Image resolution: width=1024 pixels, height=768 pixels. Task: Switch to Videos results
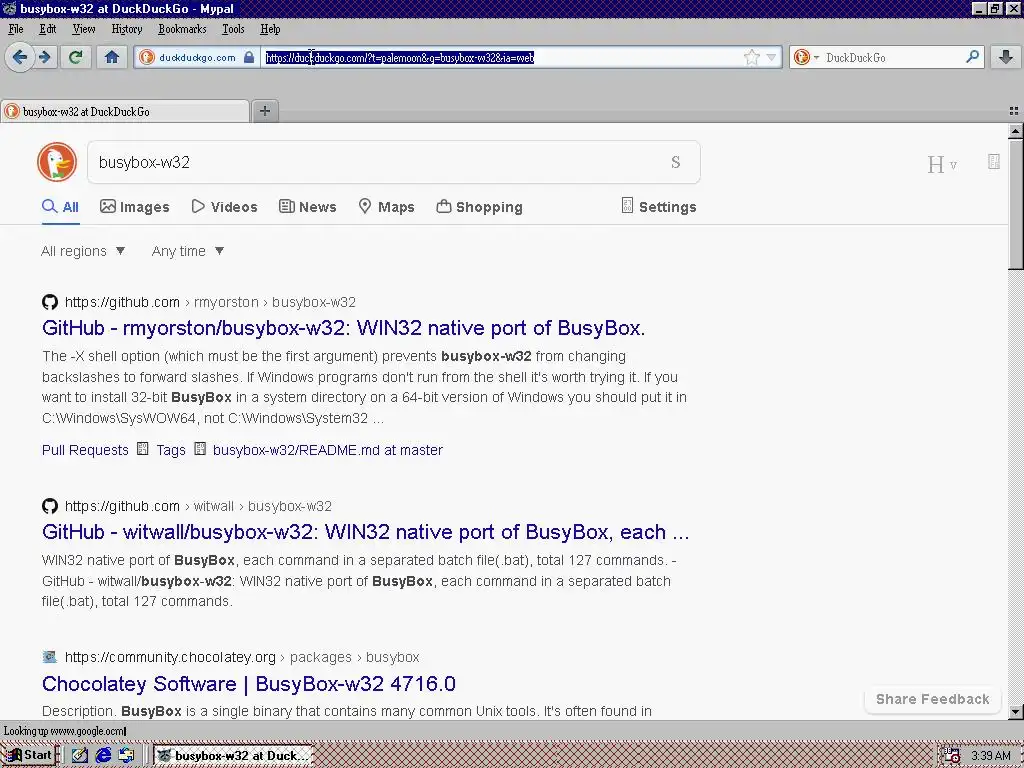point(225,207)
